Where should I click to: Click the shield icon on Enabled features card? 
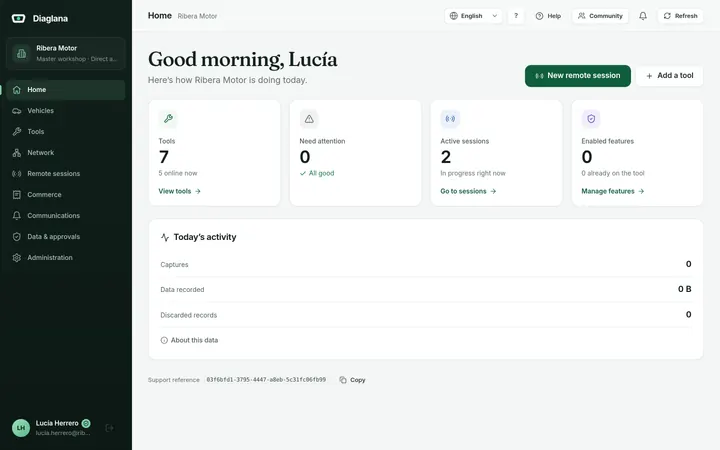(591, 119)
